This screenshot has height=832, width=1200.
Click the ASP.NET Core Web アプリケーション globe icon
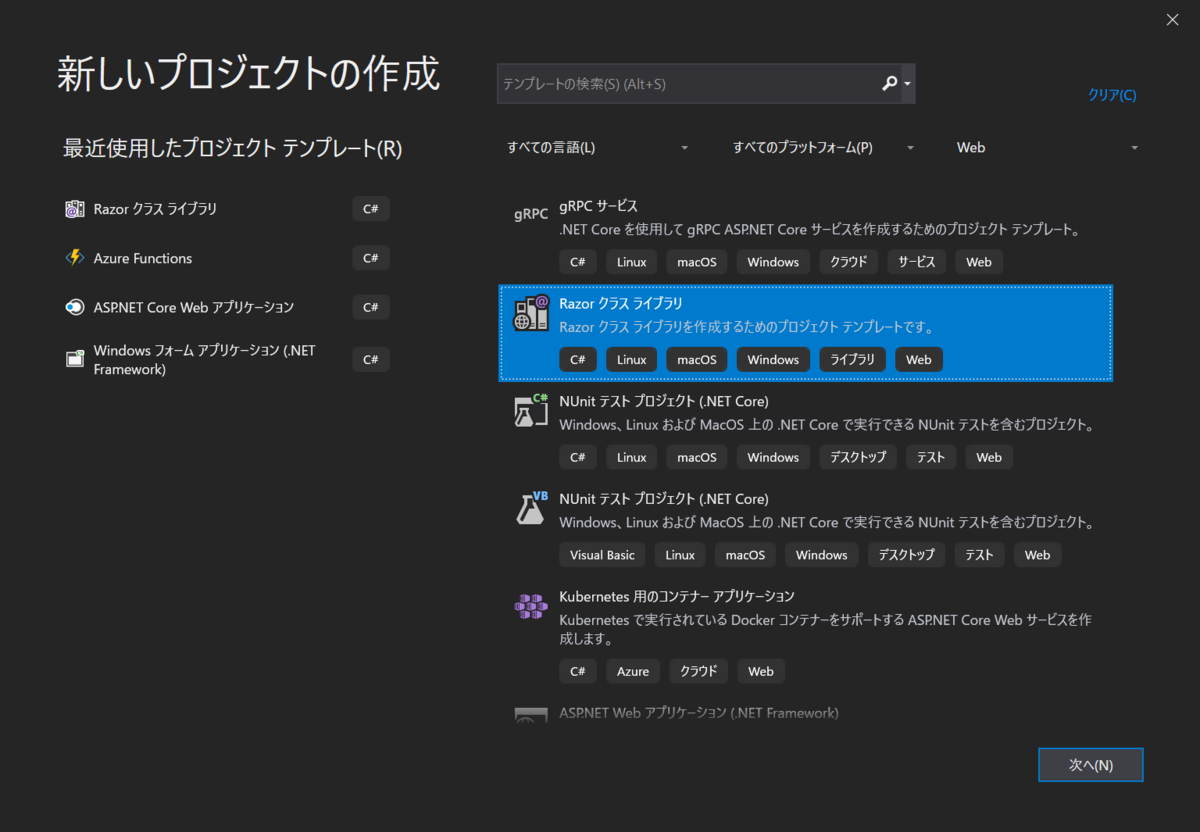[75, 307]
